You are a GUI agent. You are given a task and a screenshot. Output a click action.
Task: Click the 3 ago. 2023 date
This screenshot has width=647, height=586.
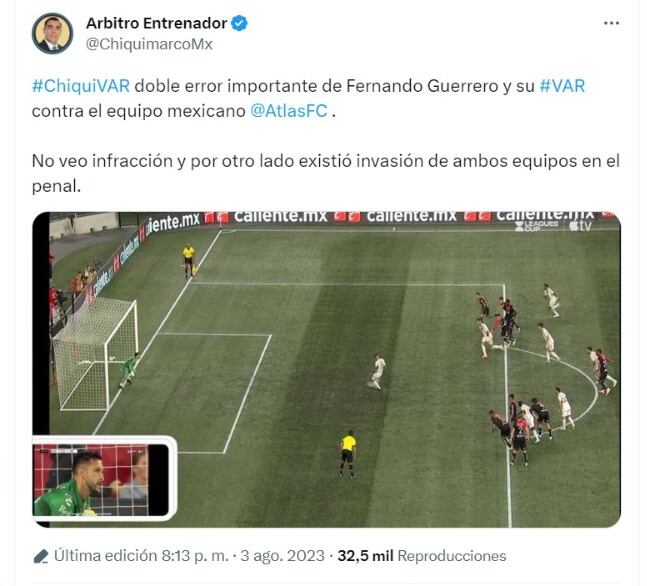pos(283,556)
